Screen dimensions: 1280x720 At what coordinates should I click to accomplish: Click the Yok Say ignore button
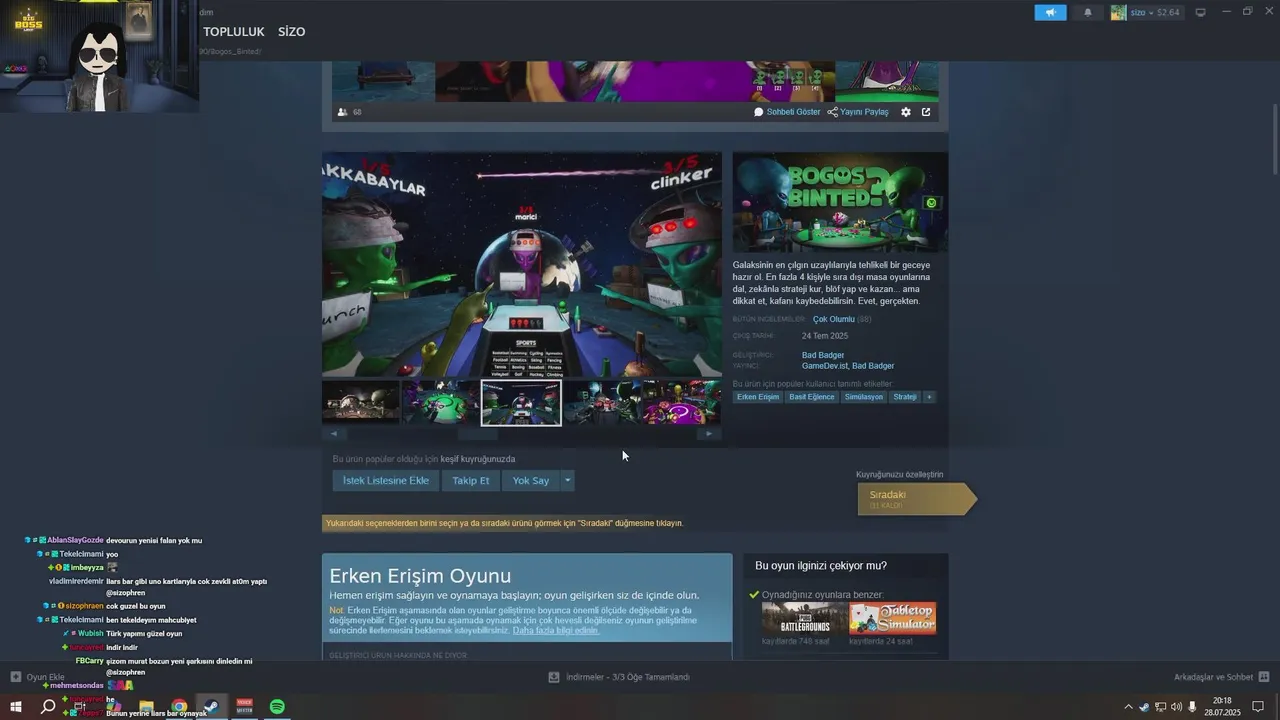(531, 481)
